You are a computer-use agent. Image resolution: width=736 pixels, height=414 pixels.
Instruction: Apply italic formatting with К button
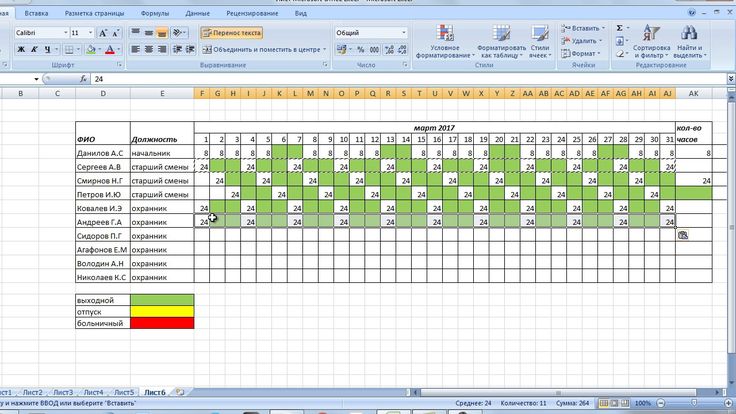pos(34,49)
